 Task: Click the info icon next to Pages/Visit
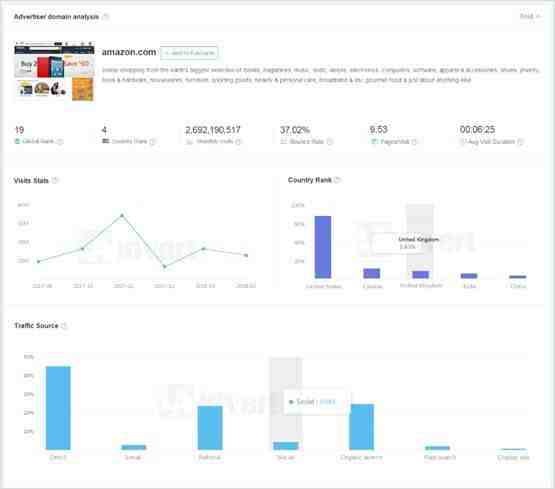point(414,142)
